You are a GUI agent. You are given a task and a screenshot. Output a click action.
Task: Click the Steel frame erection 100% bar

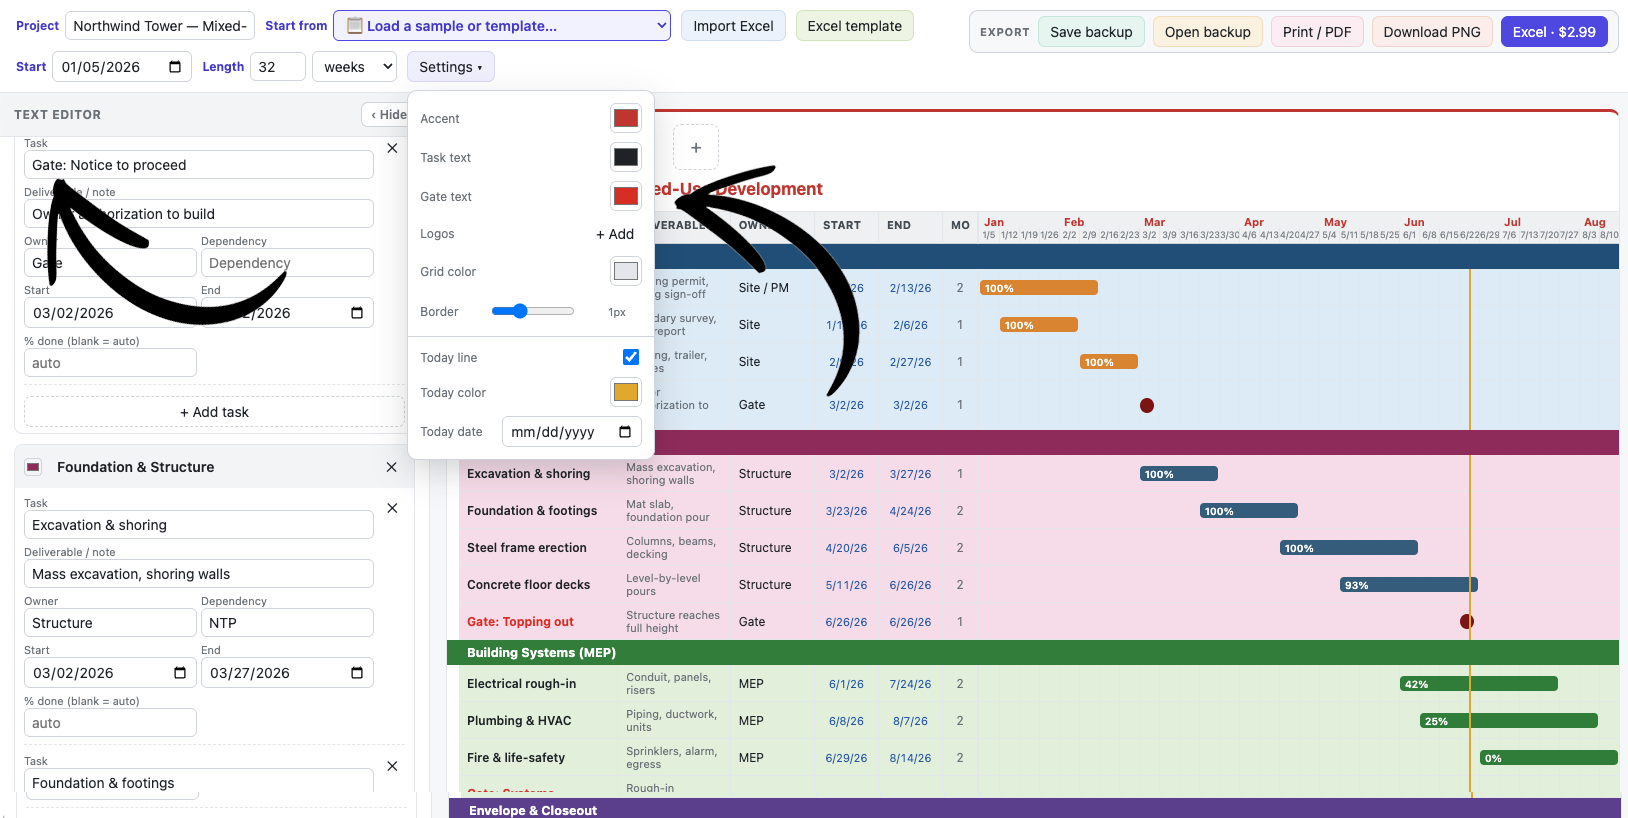pos(1349,548)
